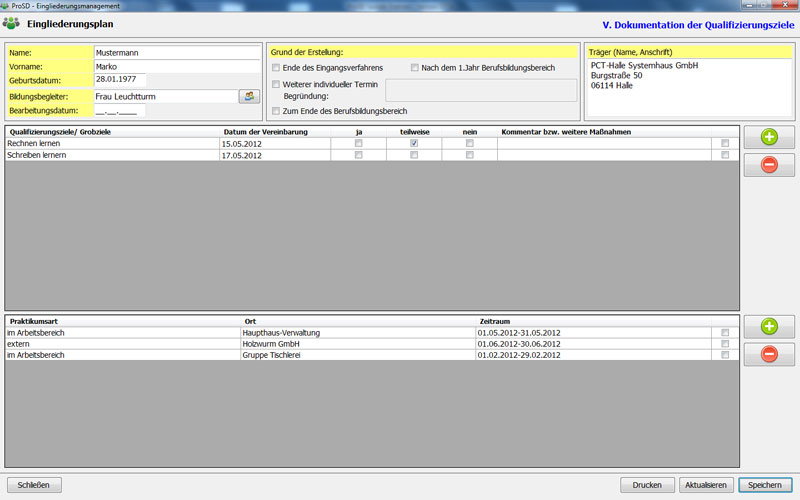The width and height of the screenshot is (800, 500).
Task: Tick 'Zum Ende des Berufsbildungsbereich' option
Action: tap(276, 111)
